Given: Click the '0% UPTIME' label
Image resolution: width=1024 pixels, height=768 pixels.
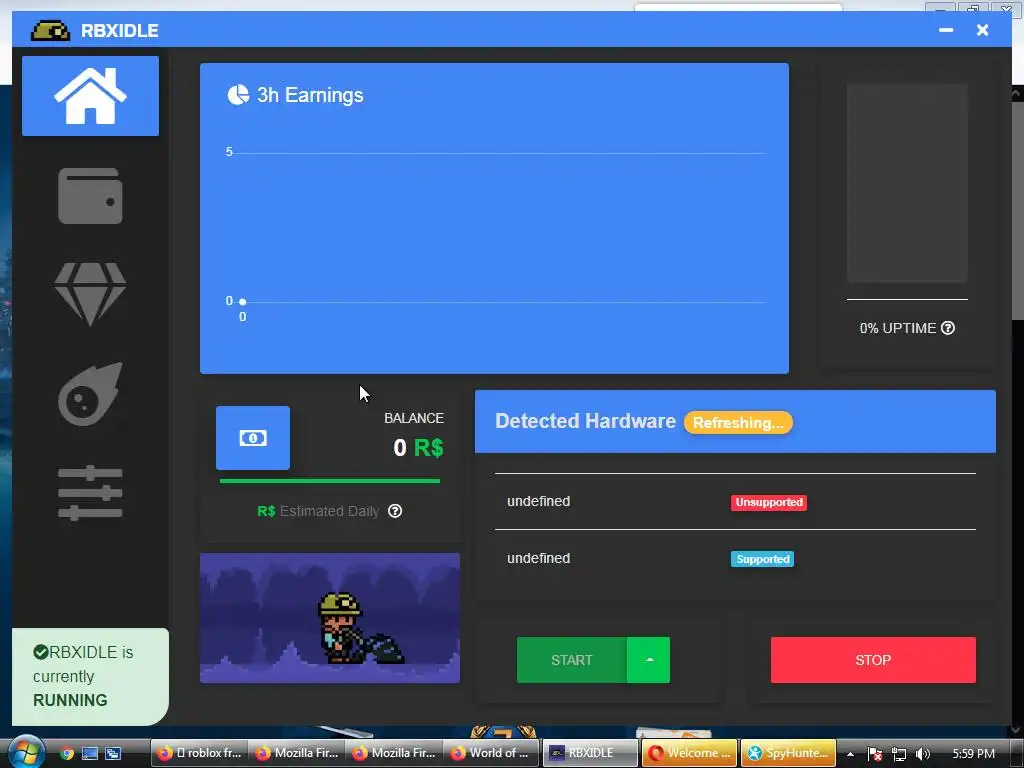Looking at the screenshot, I should click(x=897, y=328).
